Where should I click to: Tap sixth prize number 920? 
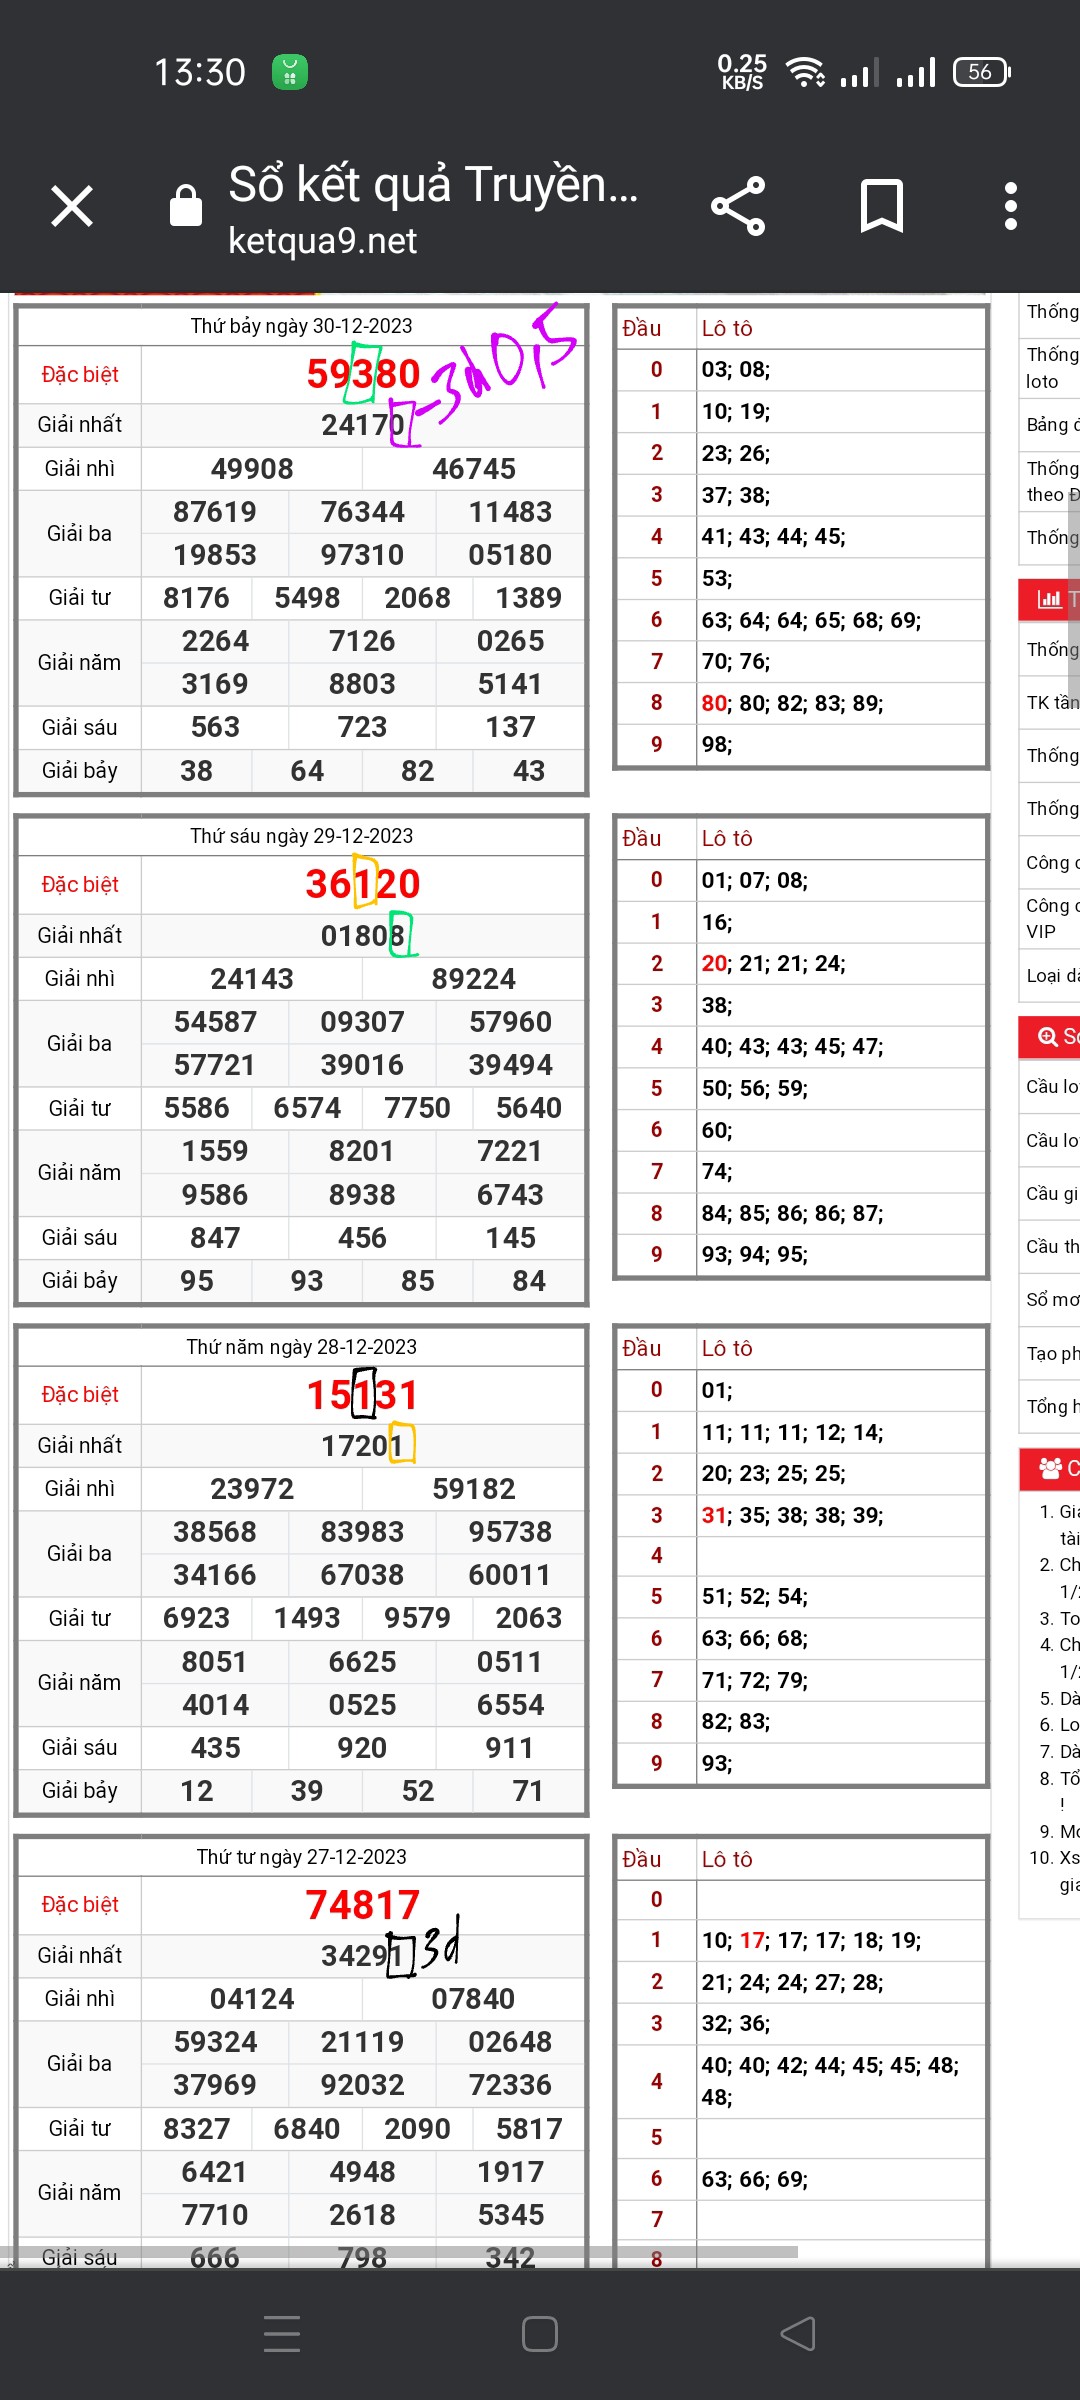coord(362,1748)
